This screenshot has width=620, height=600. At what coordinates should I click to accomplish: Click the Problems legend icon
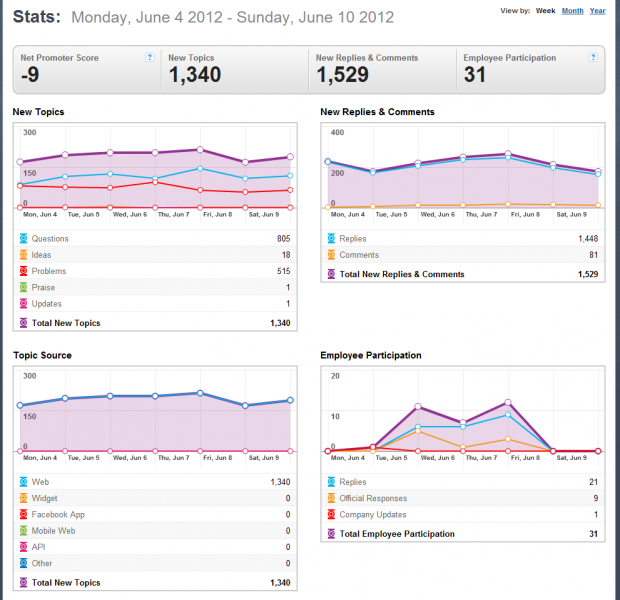click(x=24, y=271)
